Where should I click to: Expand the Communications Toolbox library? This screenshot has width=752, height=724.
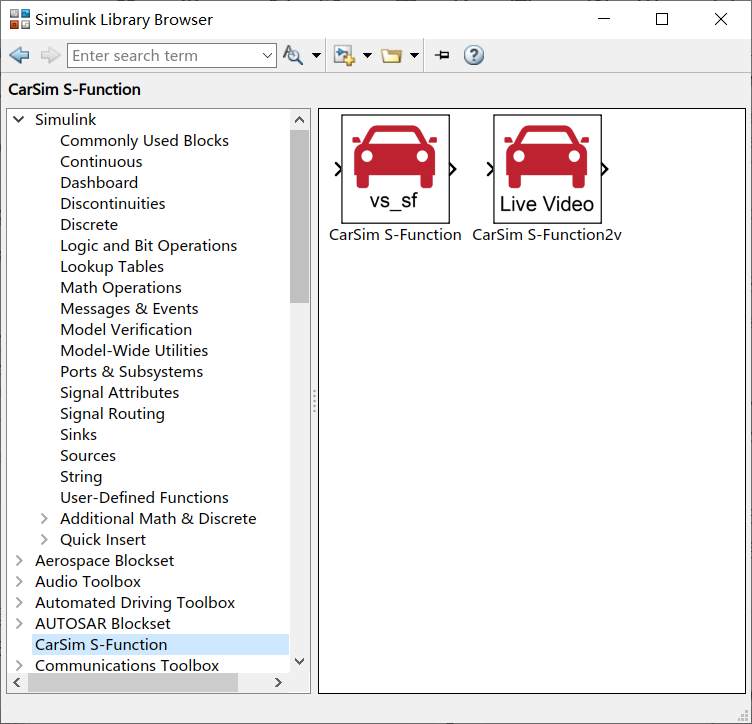point(19,666)
